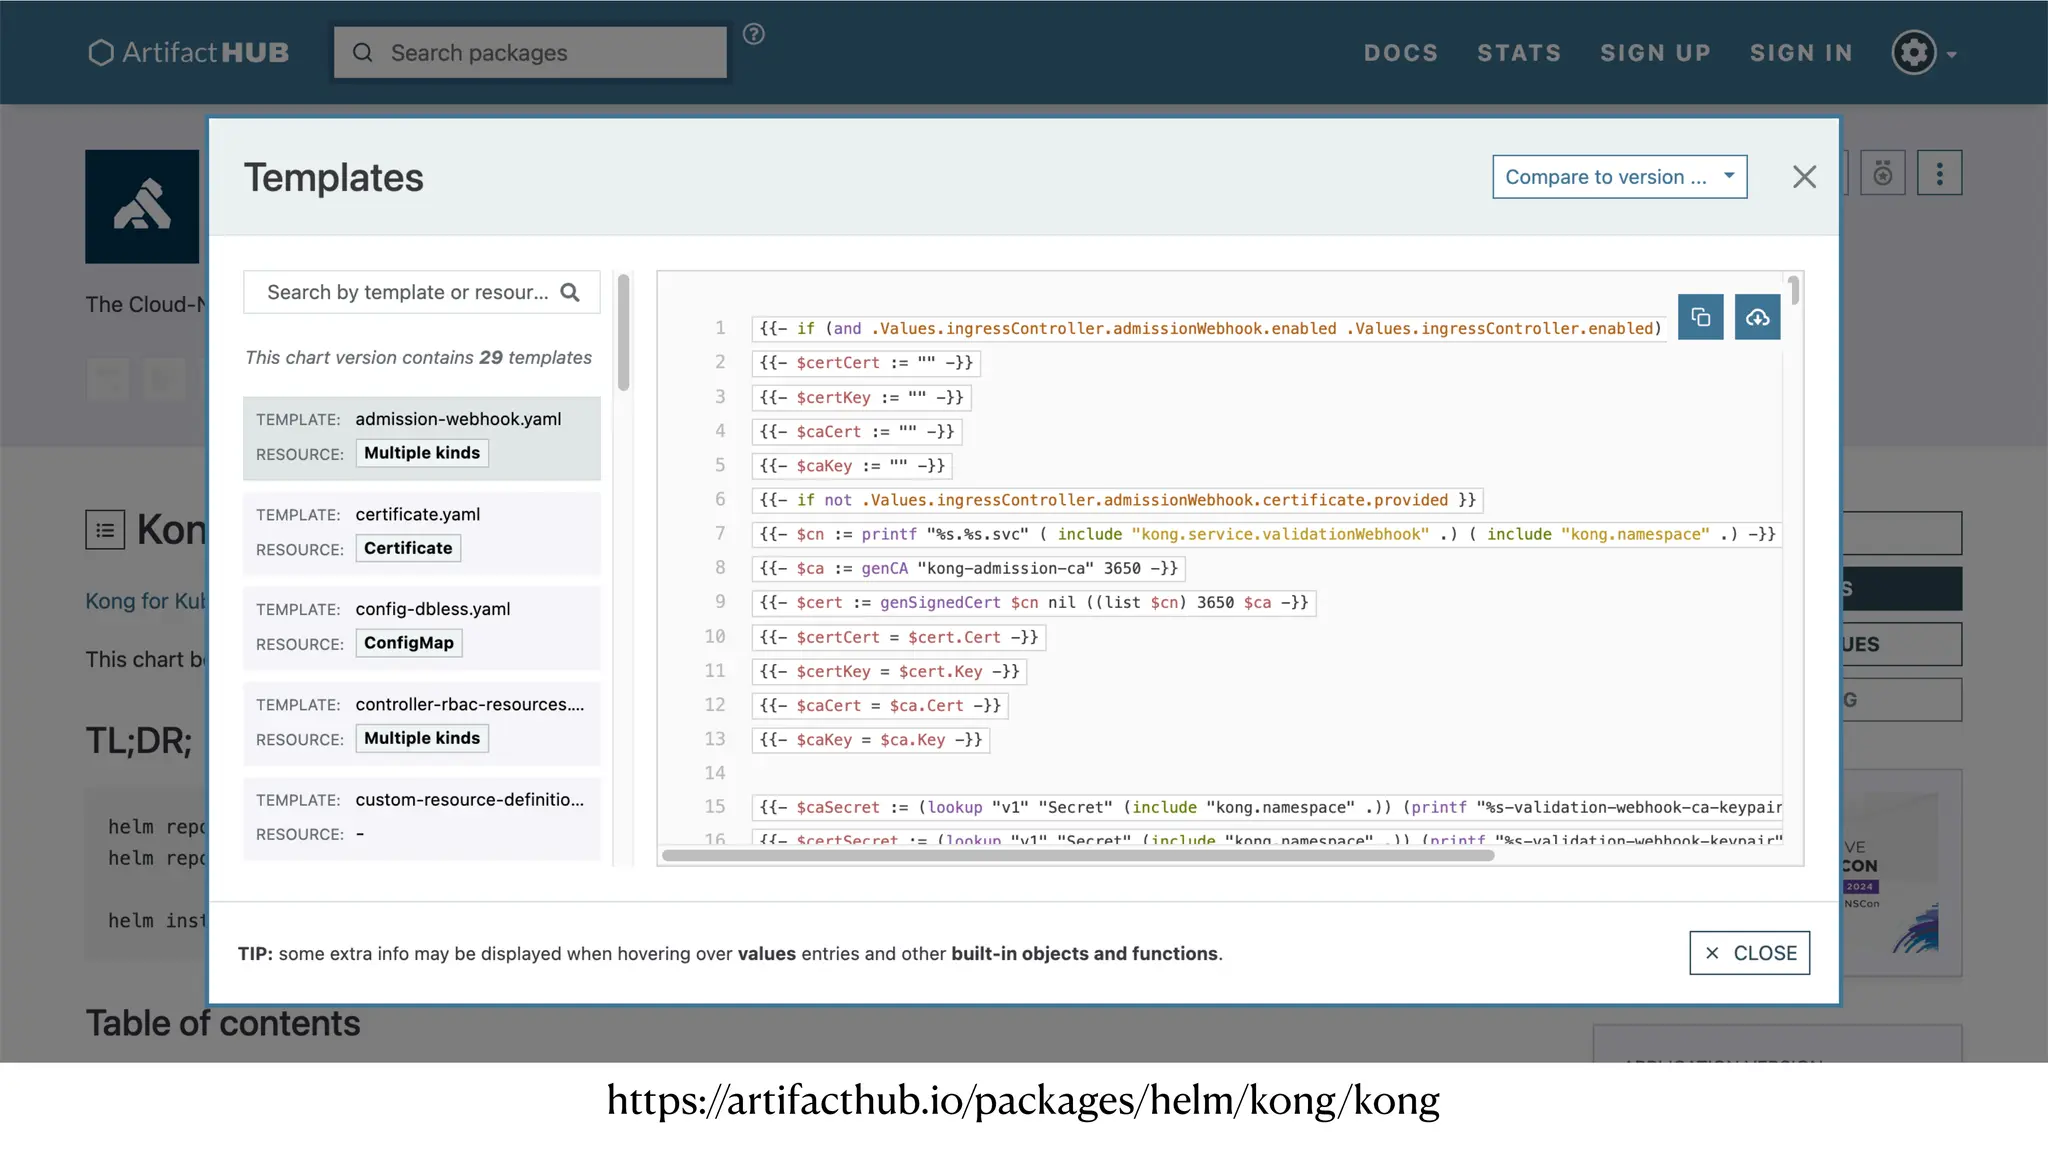Viewport: 2048px width, 1152px height.
Task: Download the template file icon
Action: (x=1757, y=317)
